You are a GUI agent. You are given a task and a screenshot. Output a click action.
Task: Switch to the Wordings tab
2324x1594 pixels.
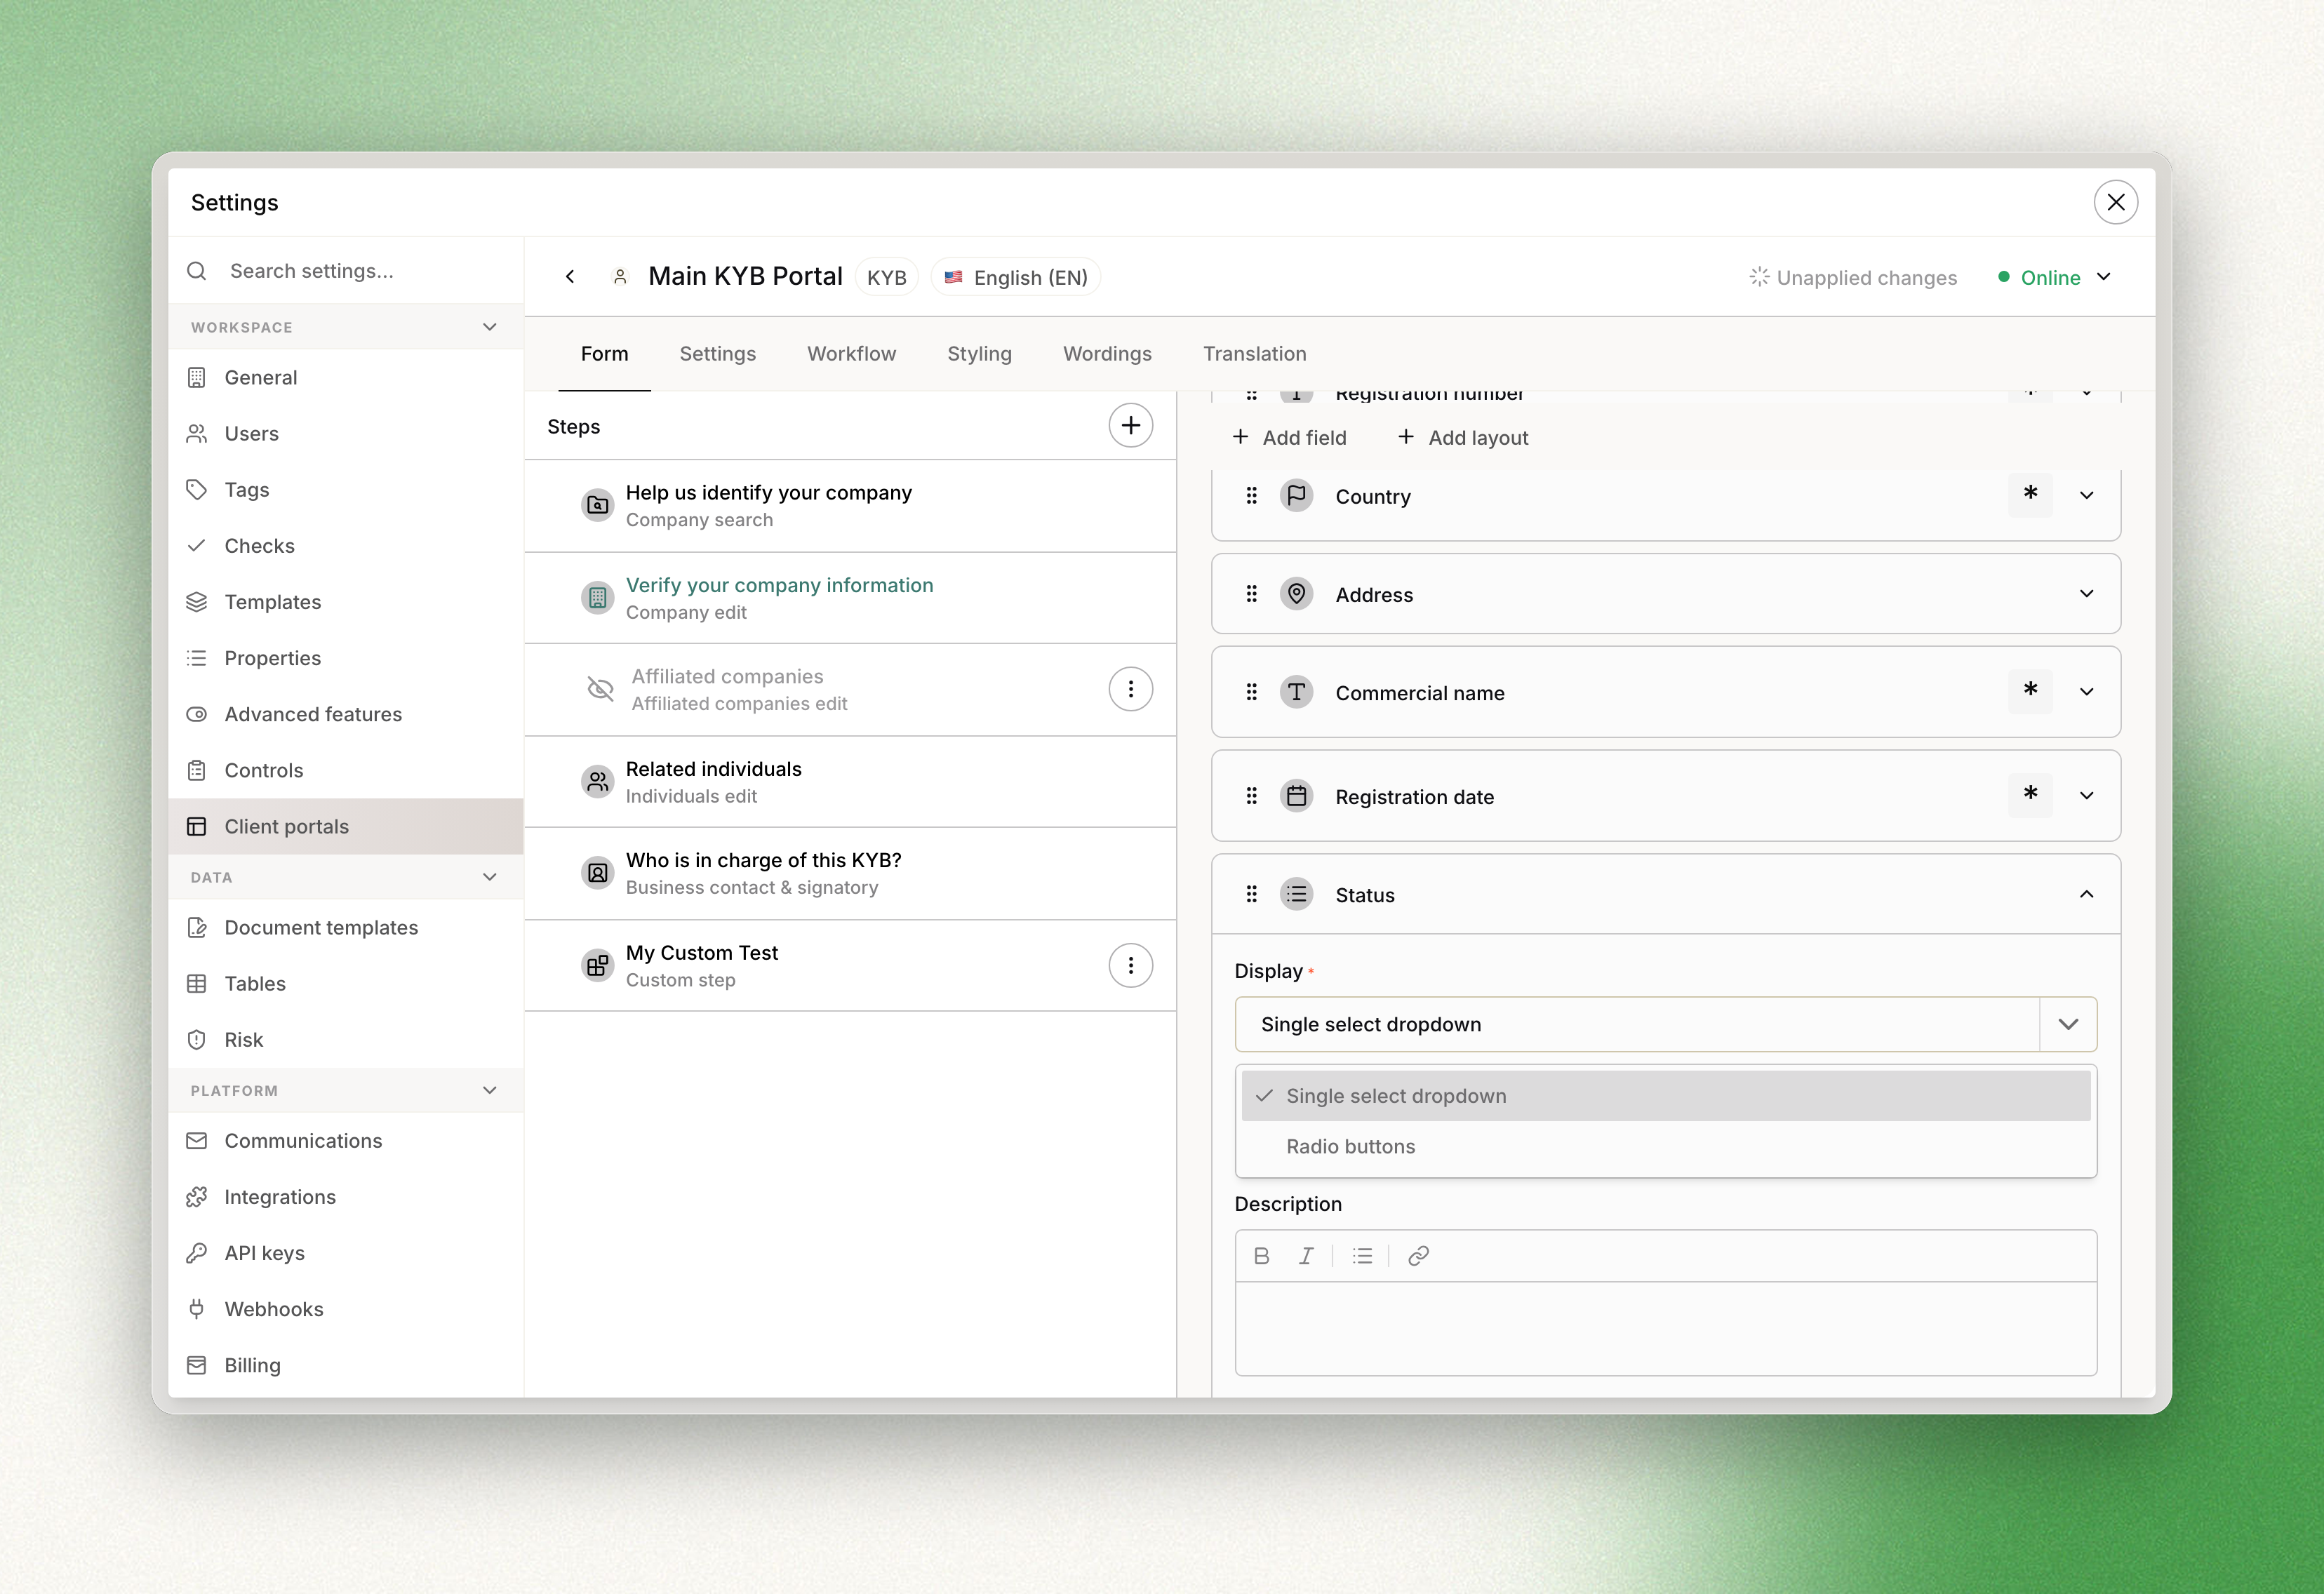1107,354
